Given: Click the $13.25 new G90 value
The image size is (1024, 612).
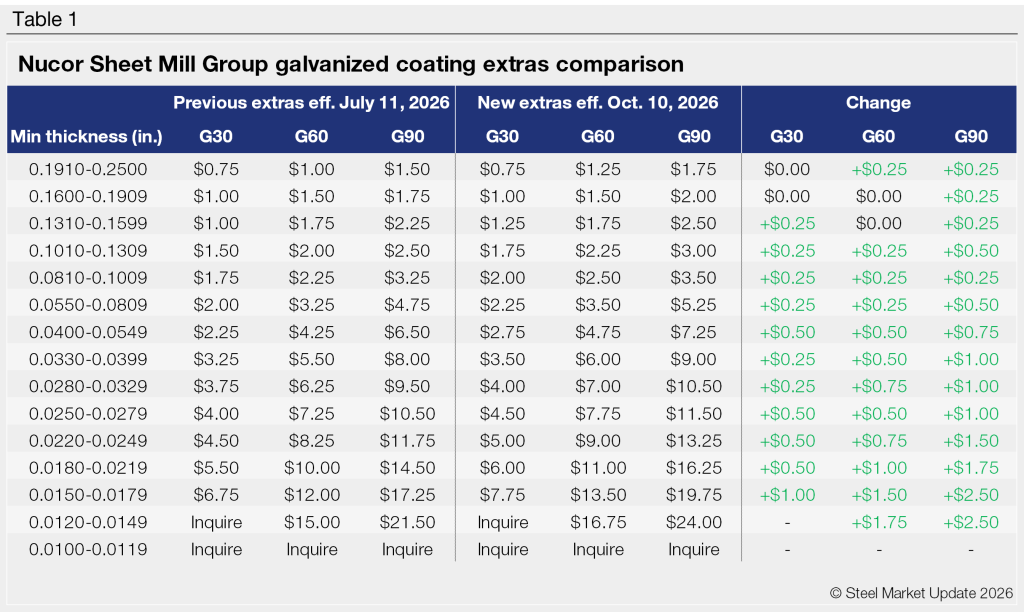Looking at the screenshot, I should tap(694, 441).
